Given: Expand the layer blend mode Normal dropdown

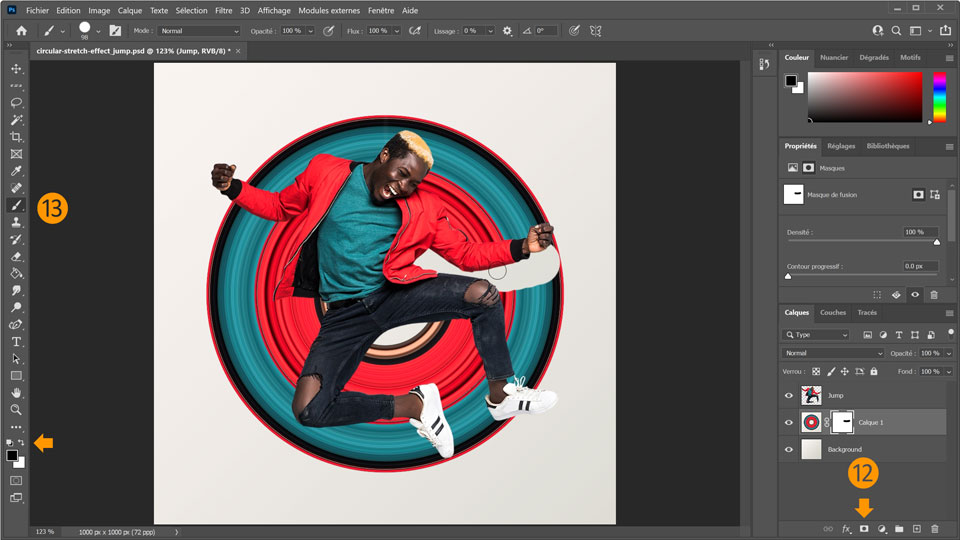Looking at the screenshot, I should click(x=833, y=353).
